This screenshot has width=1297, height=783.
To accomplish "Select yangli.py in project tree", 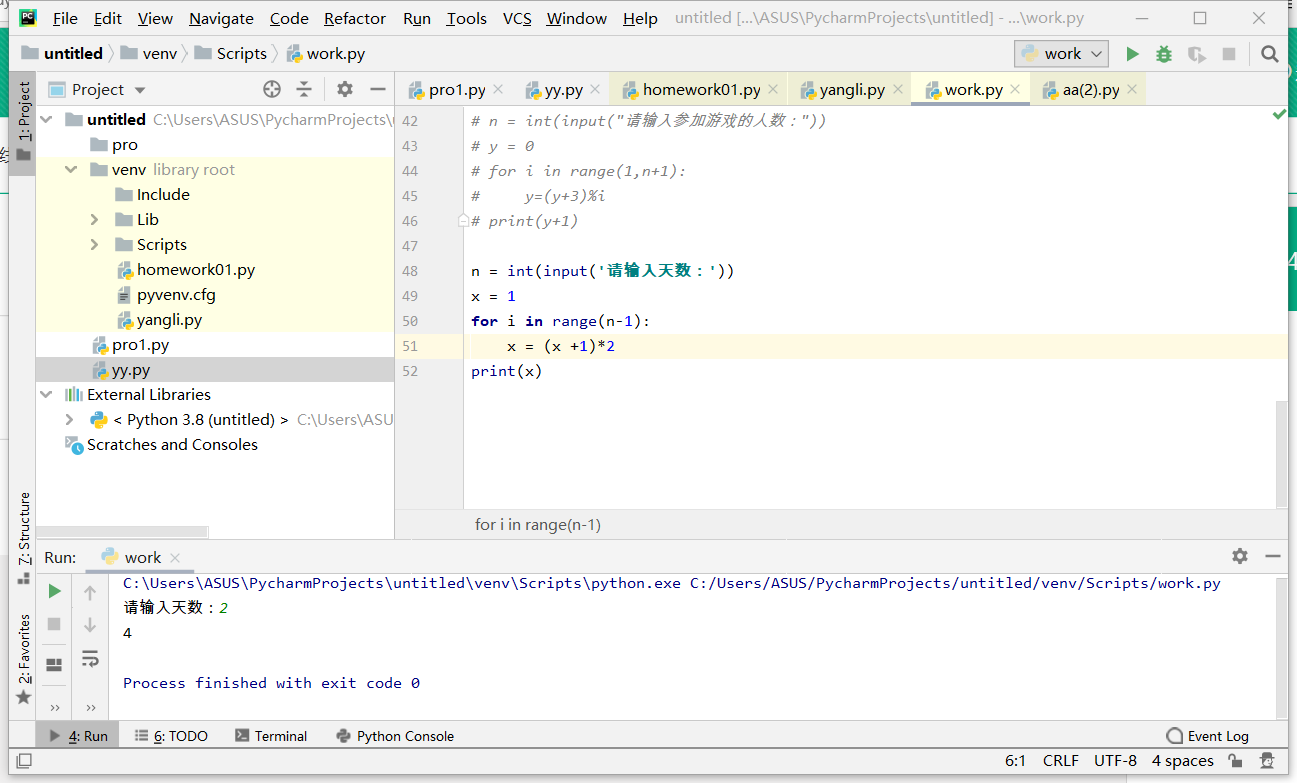I will click(169, 320).
